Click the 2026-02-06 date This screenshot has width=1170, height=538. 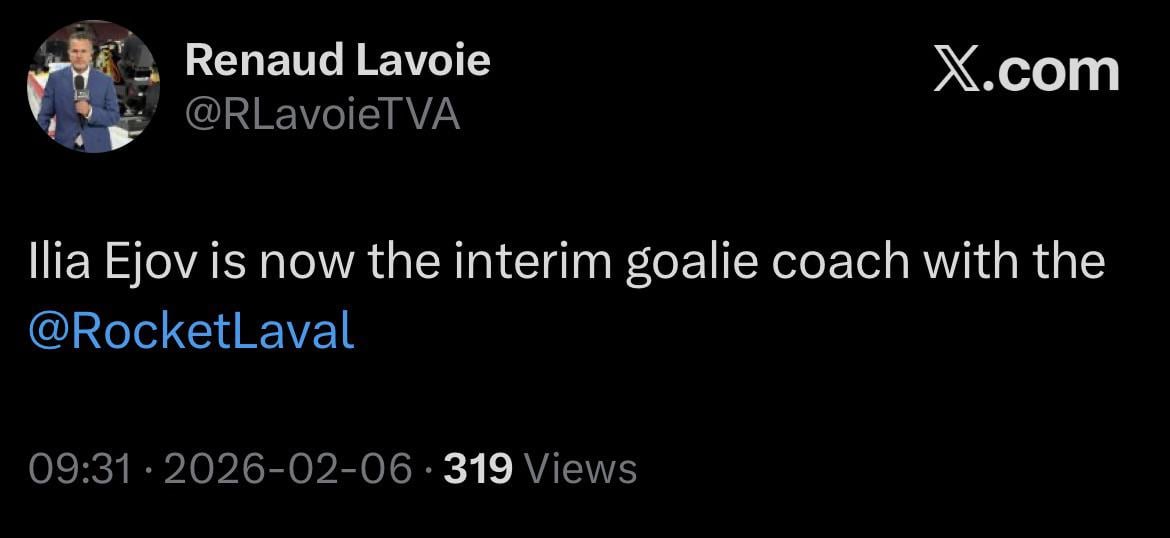[x=287, y=468]
